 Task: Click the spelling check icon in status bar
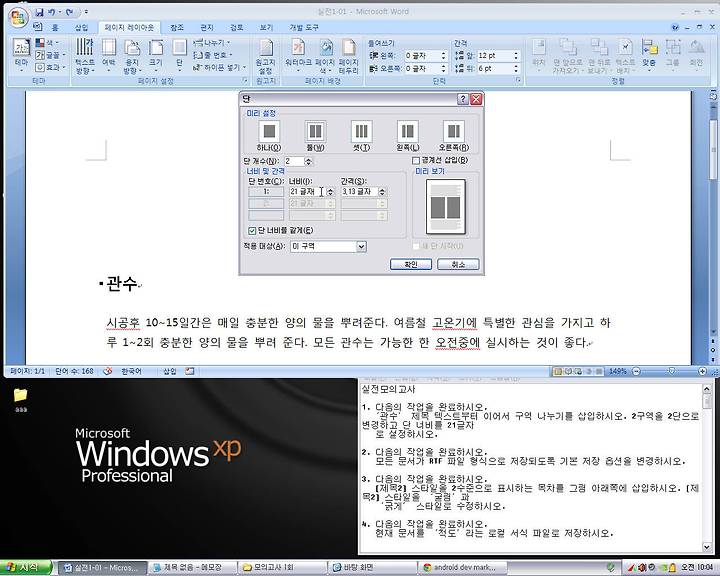point(108,371)
